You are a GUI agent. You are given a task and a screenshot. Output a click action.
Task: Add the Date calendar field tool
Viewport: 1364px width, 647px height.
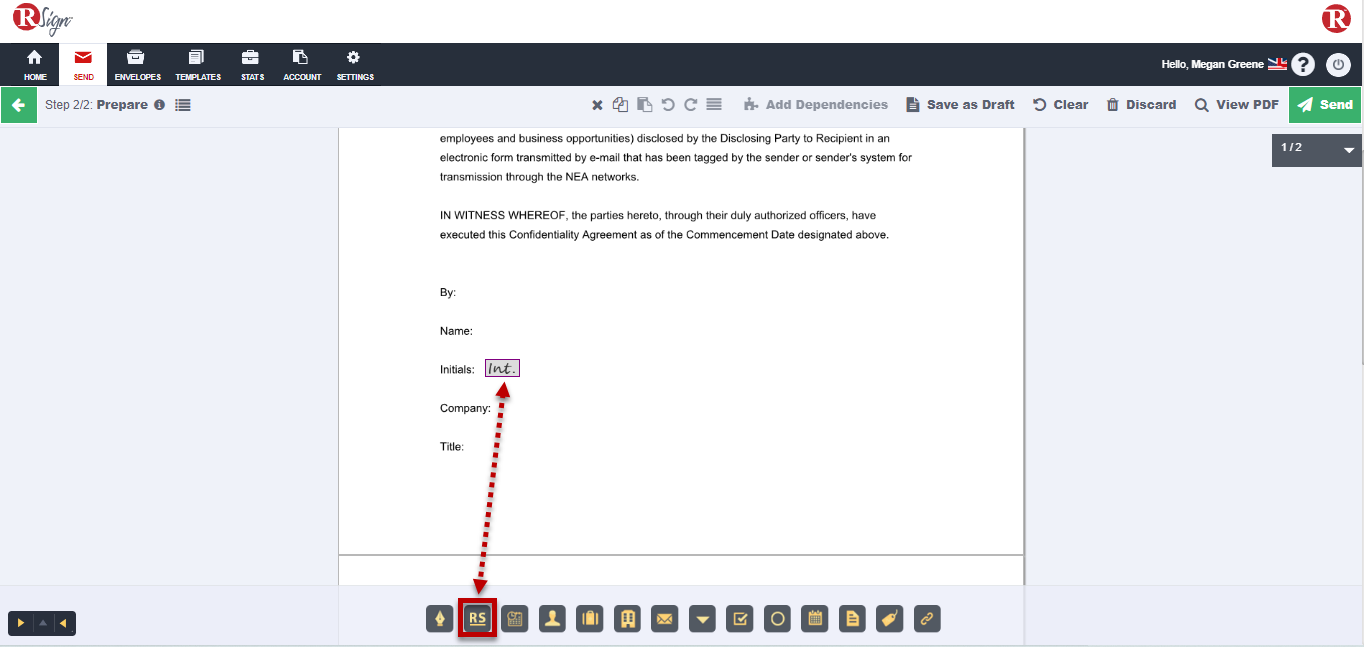point(815,619)
